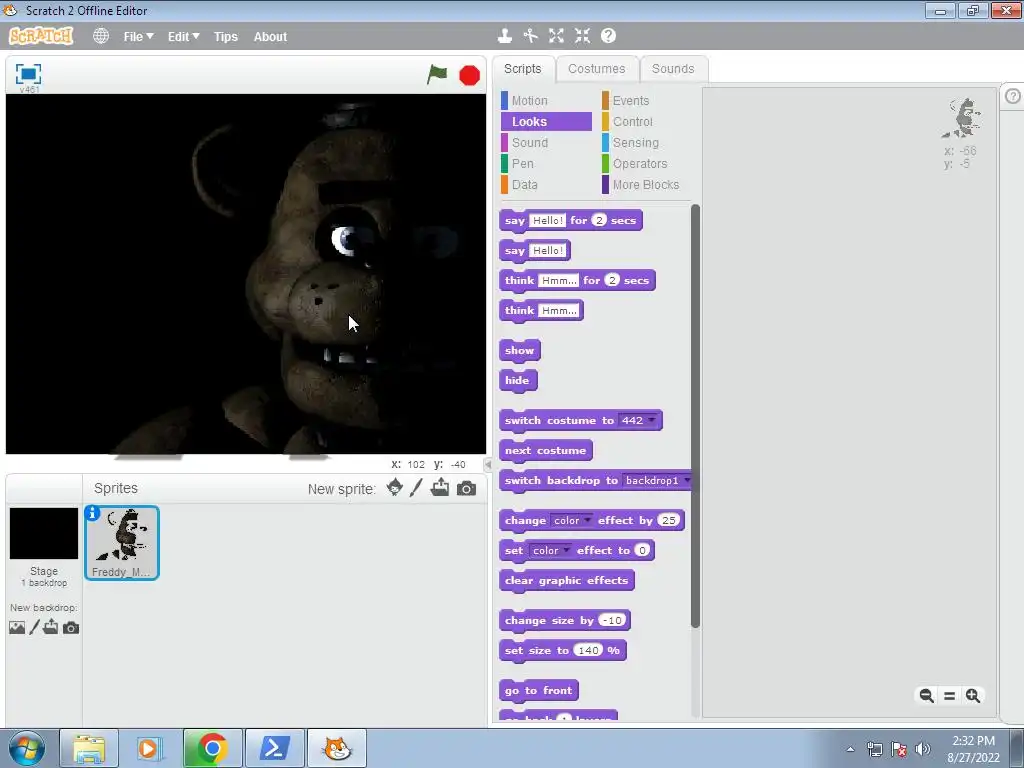Paint a new sprite

tap(416, 488)
